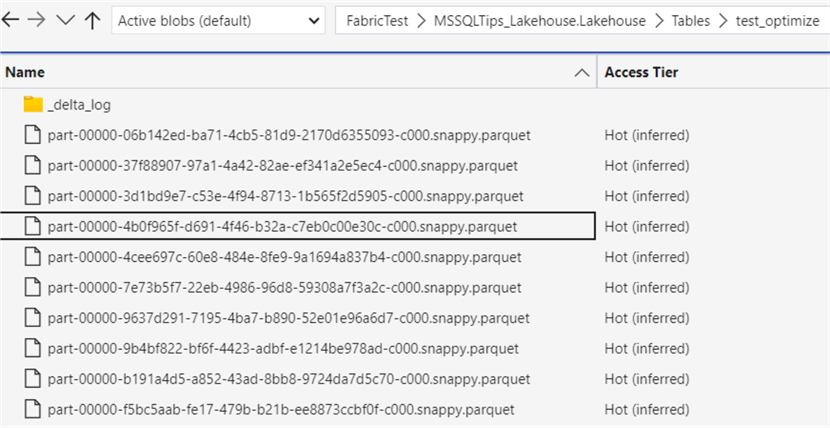Sort by the Name column header
Image resolution: width=830 pixels, height=428 pixels.
[x=25, y=72]
